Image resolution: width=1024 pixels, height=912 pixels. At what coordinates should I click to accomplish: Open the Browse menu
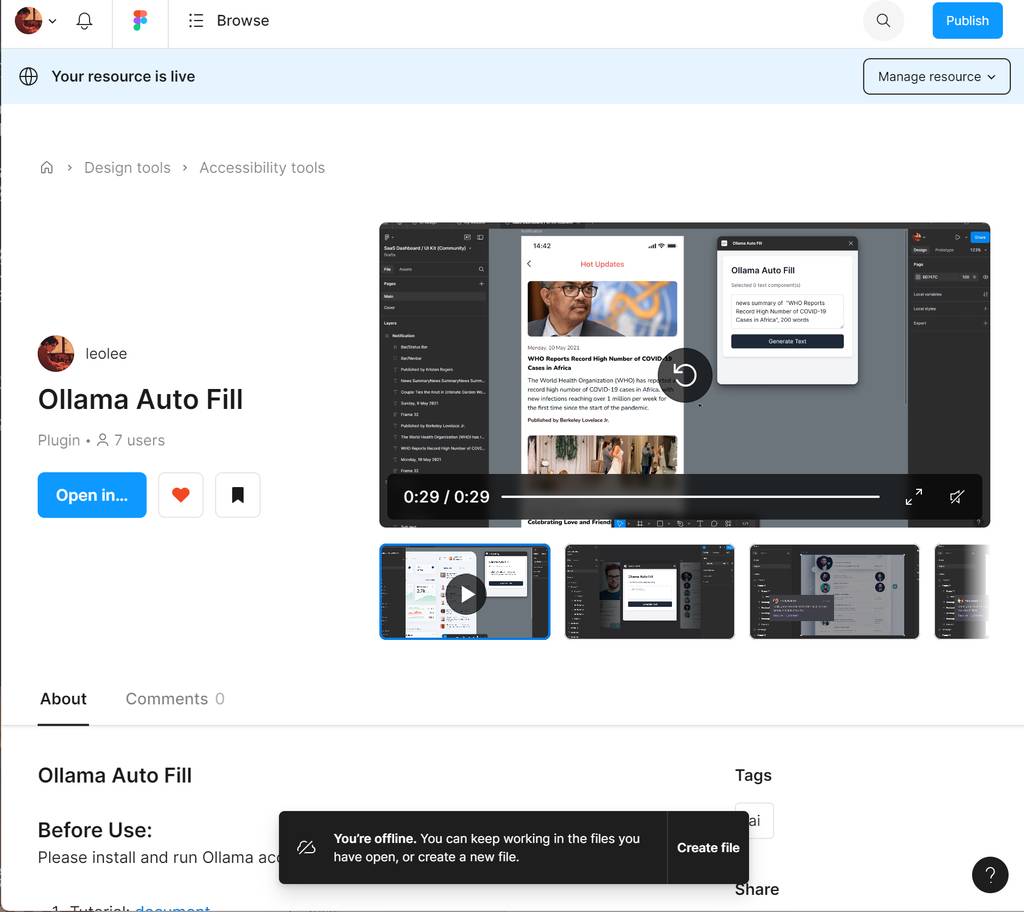point(229,21)
